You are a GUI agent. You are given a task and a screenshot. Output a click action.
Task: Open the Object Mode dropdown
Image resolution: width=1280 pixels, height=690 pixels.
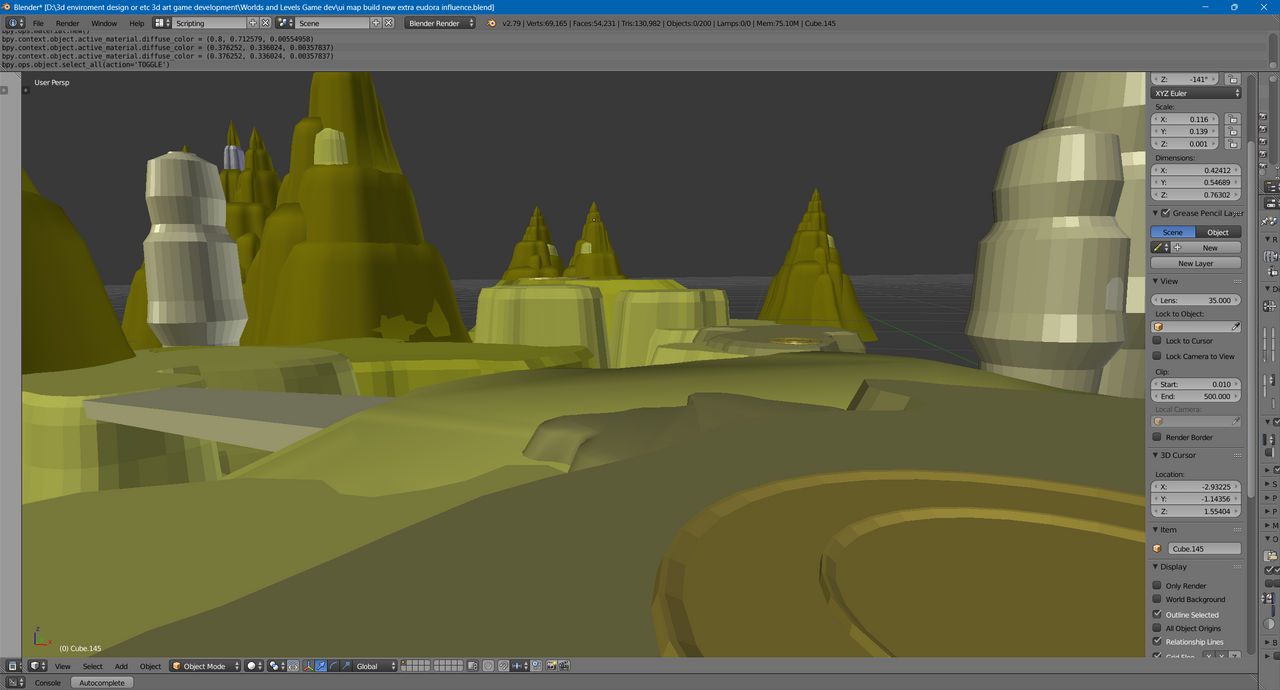205,665
